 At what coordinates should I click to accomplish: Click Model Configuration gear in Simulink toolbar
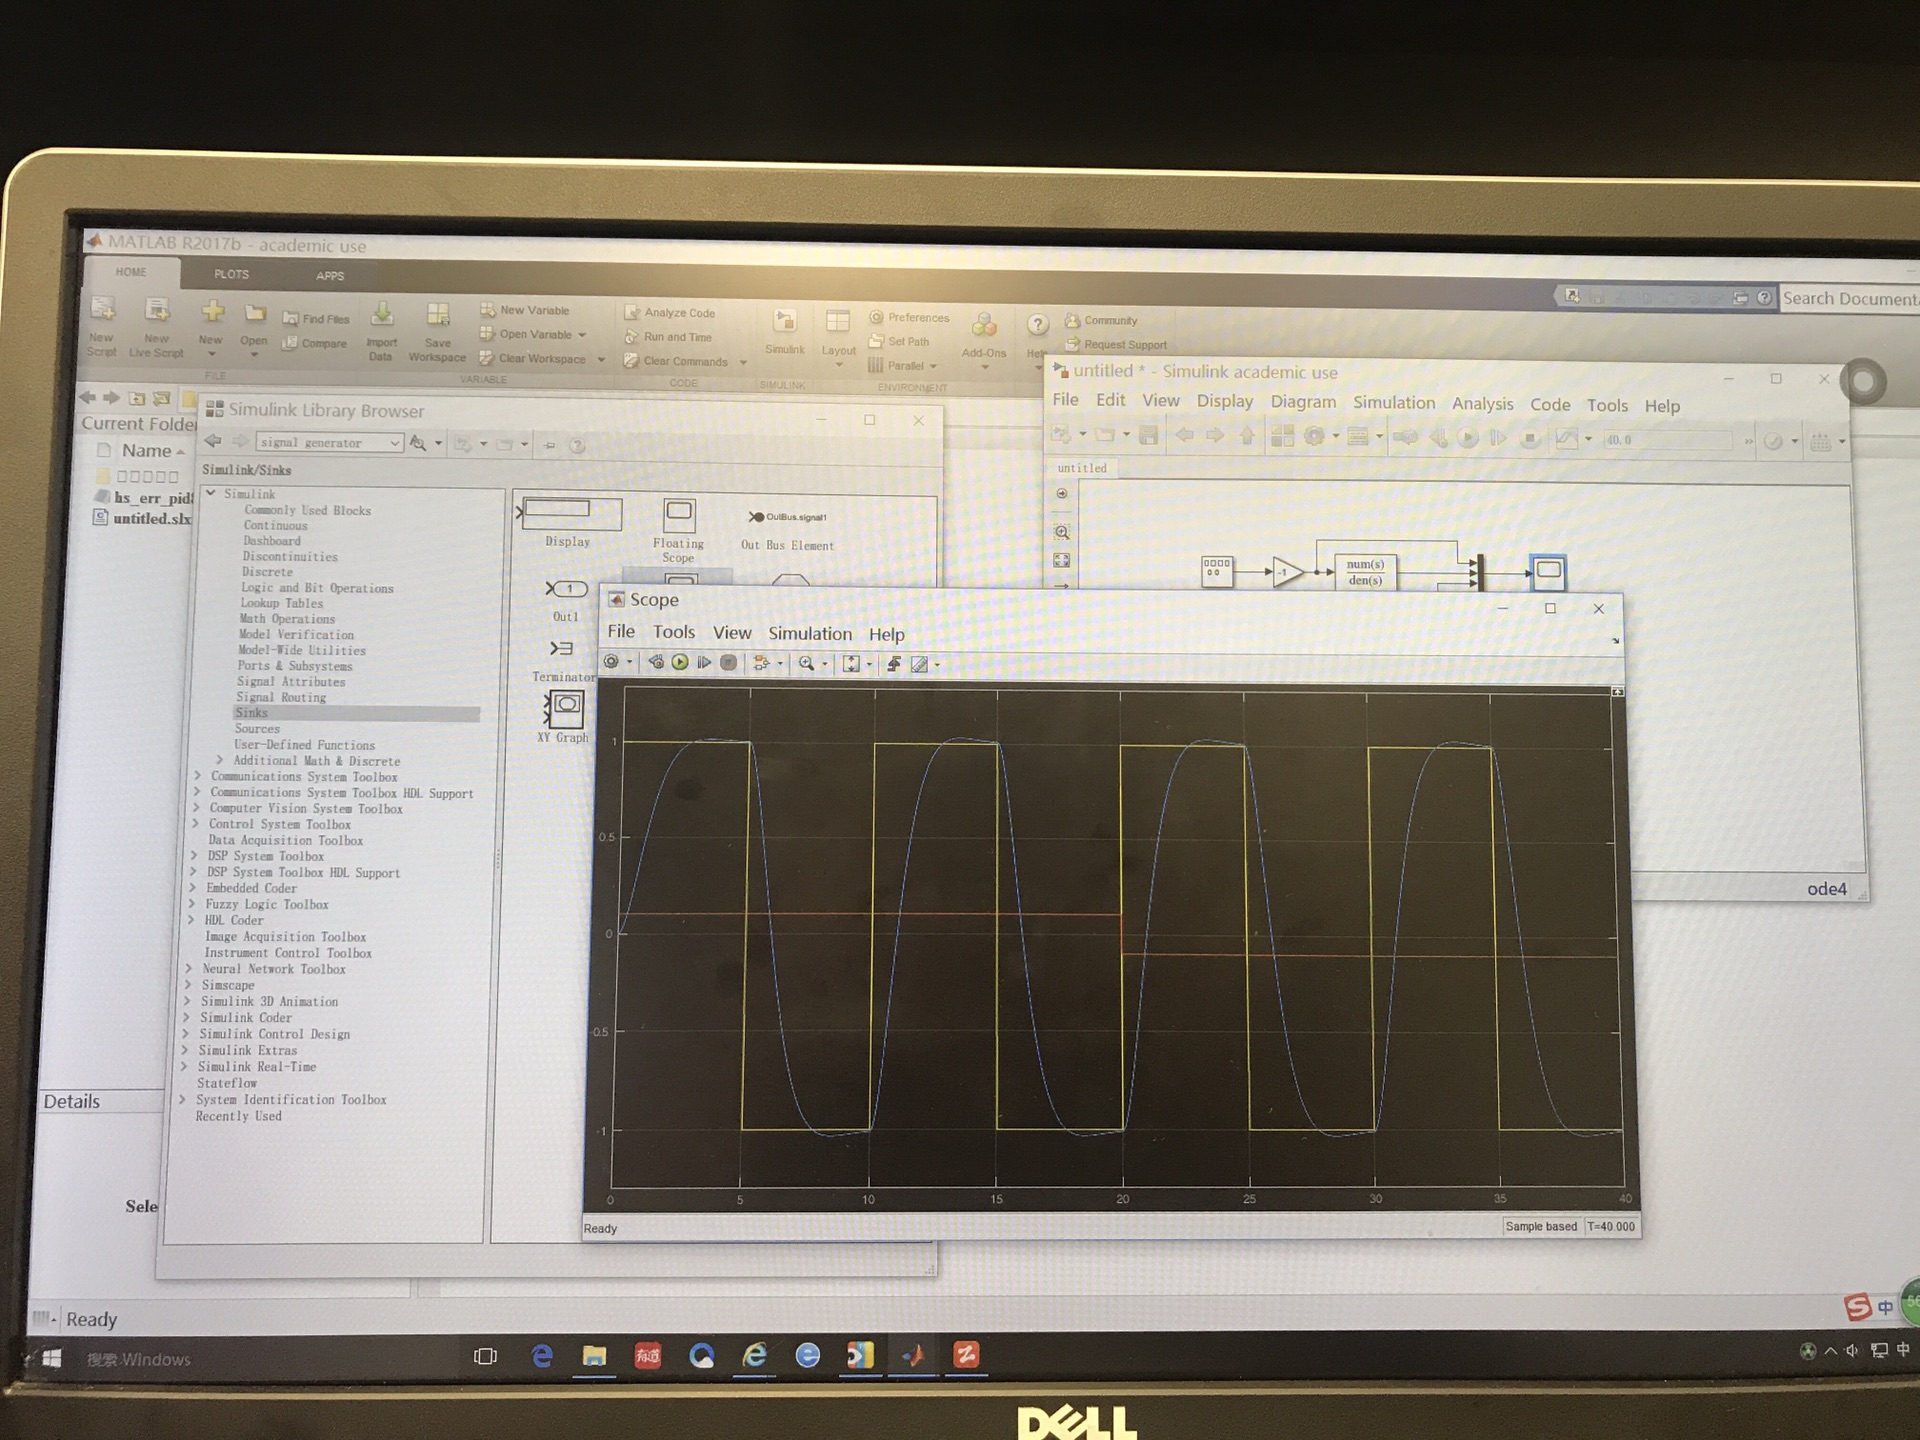[1314, 436]
